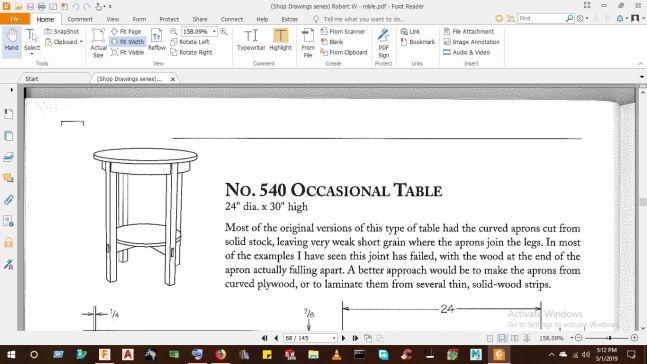The image size is (647, 364).
Task: Insert a Link
Action: [x=410, y=31]
